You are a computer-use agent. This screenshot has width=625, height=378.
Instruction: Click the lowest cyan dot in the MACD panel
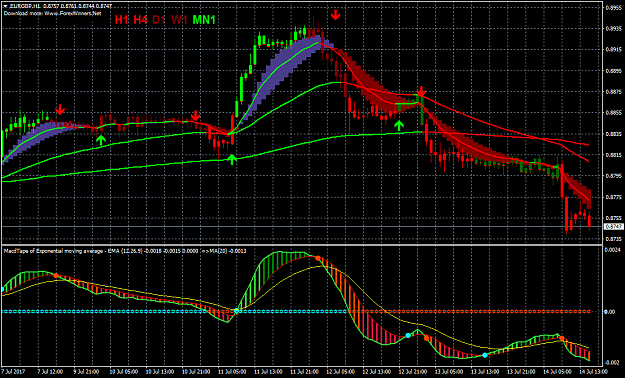[x=485, y=355]
